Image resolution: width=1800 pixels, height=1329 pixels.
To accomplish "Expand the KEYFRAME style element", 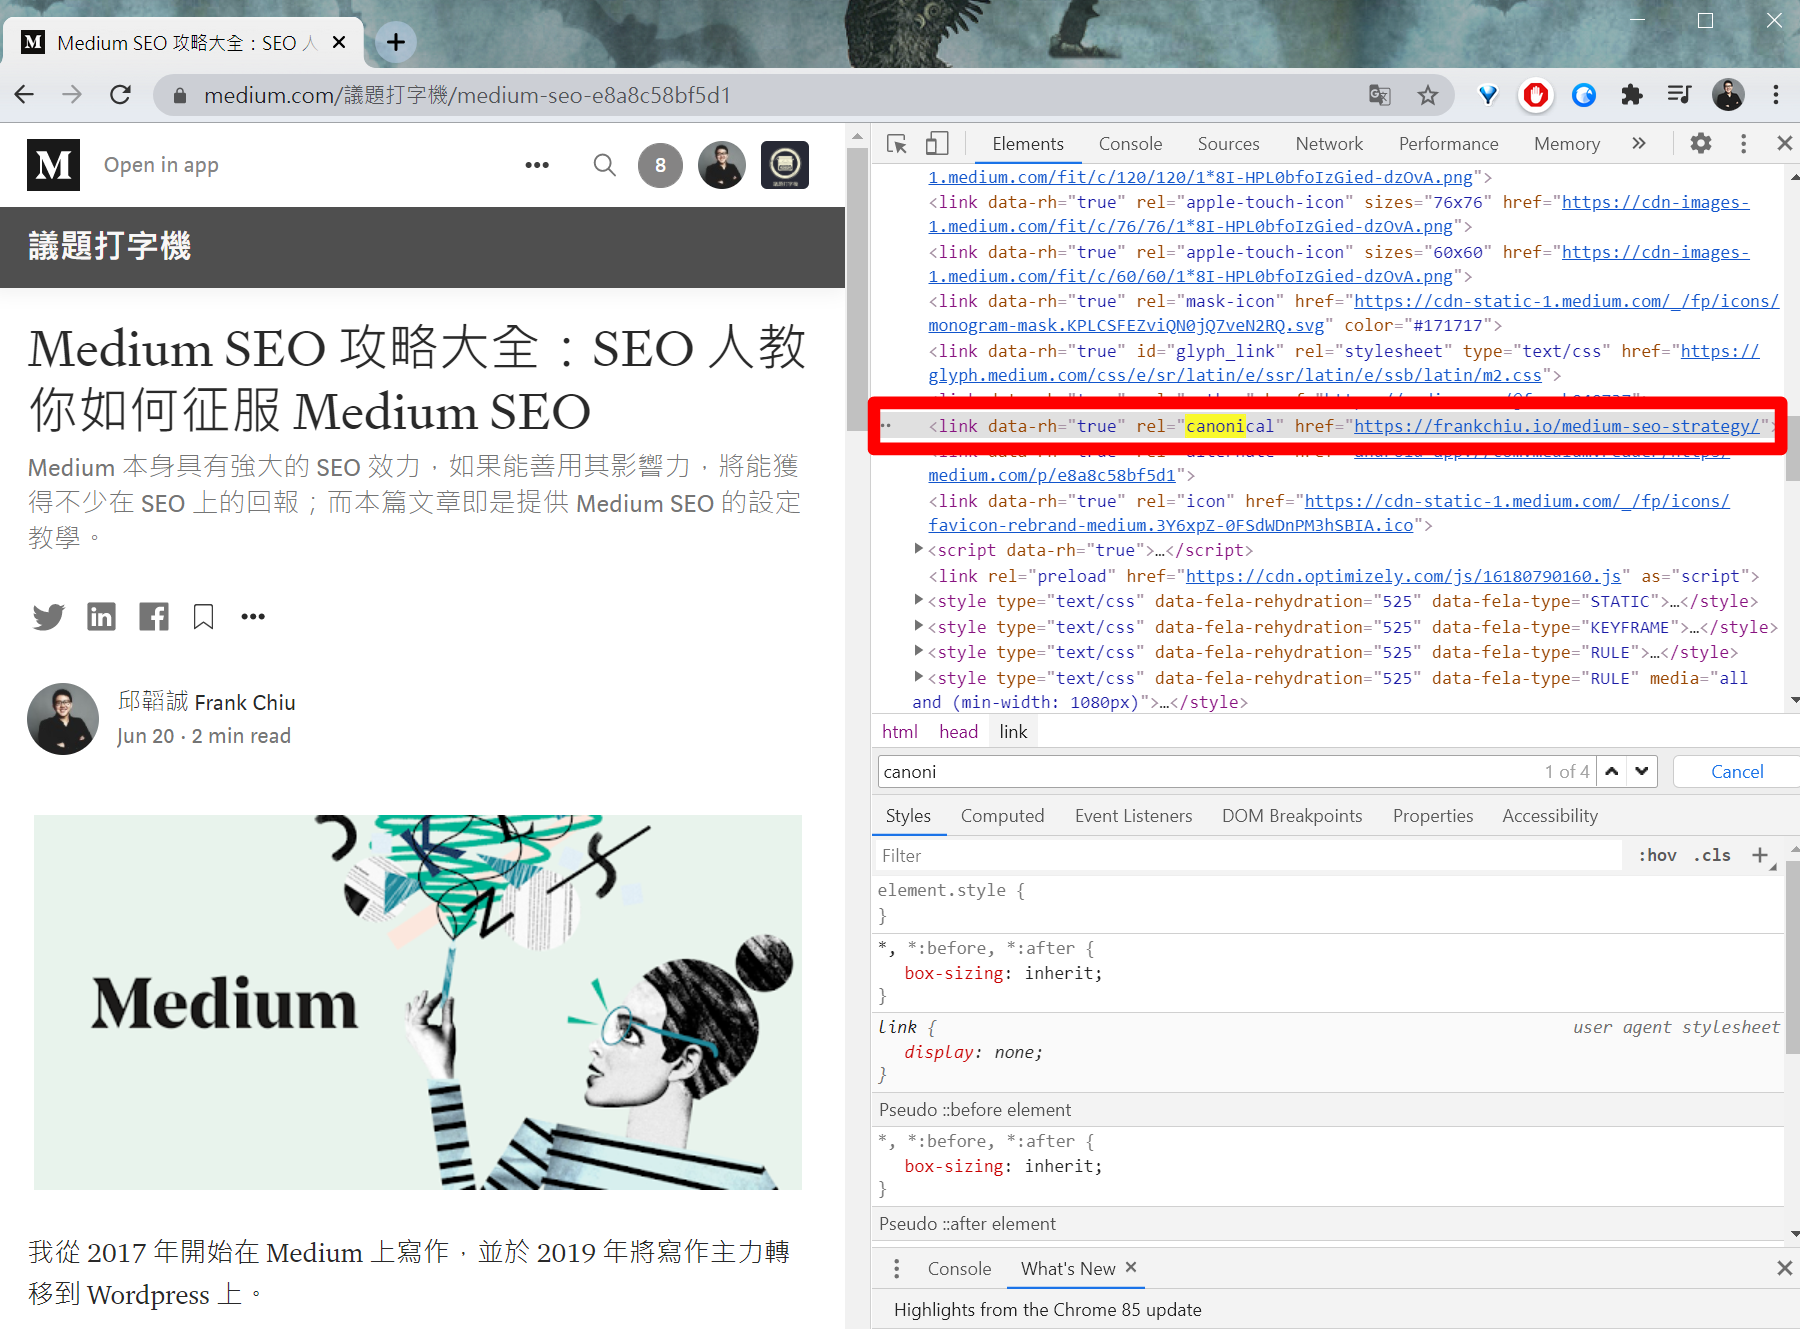I will [x=919, y=627].
